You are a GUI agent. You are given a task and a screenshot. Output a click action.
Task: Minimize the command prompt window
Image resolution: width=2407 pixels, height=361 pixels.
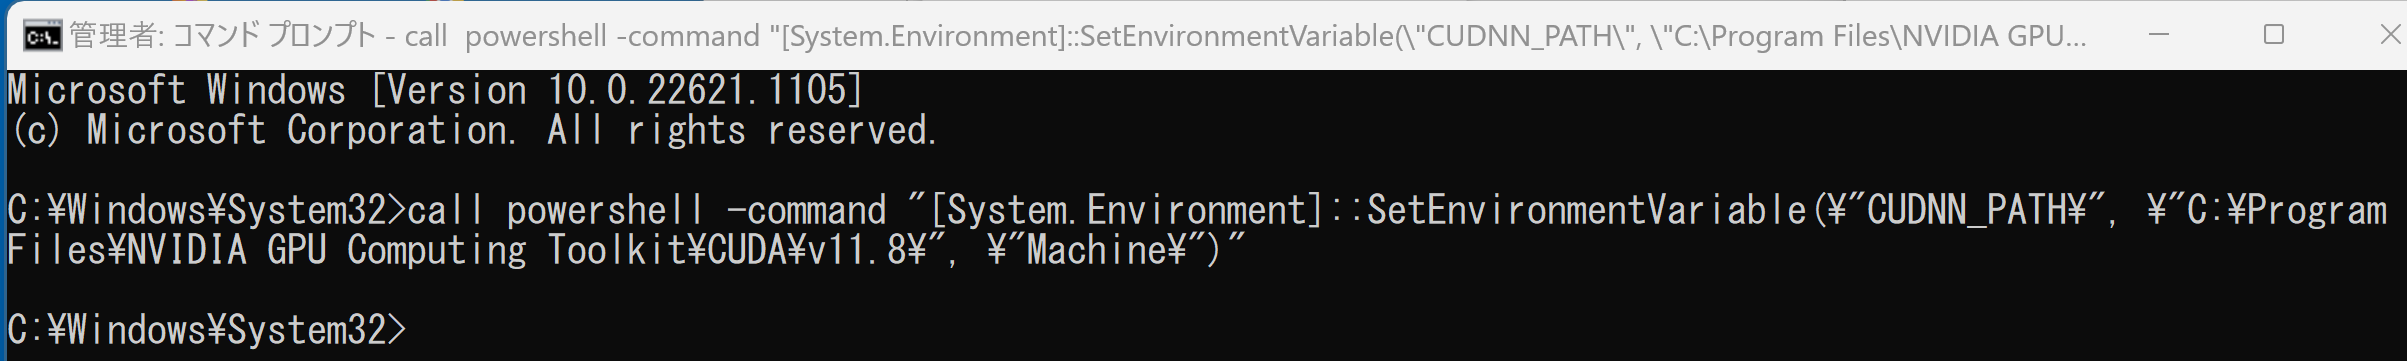tap(2158, 35)
